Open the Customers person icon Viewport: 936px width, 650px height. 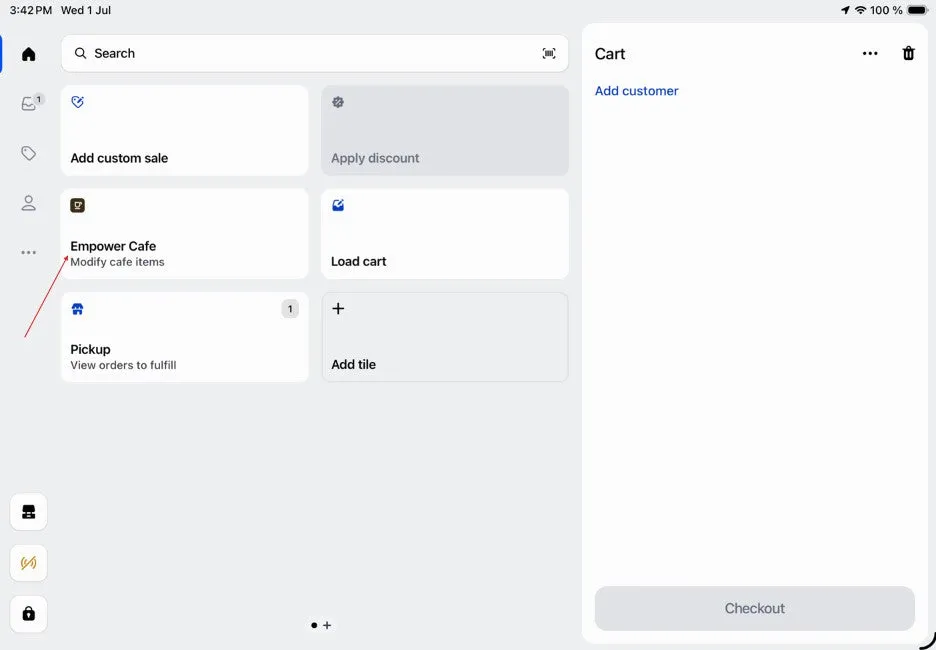tap(29, 203)
